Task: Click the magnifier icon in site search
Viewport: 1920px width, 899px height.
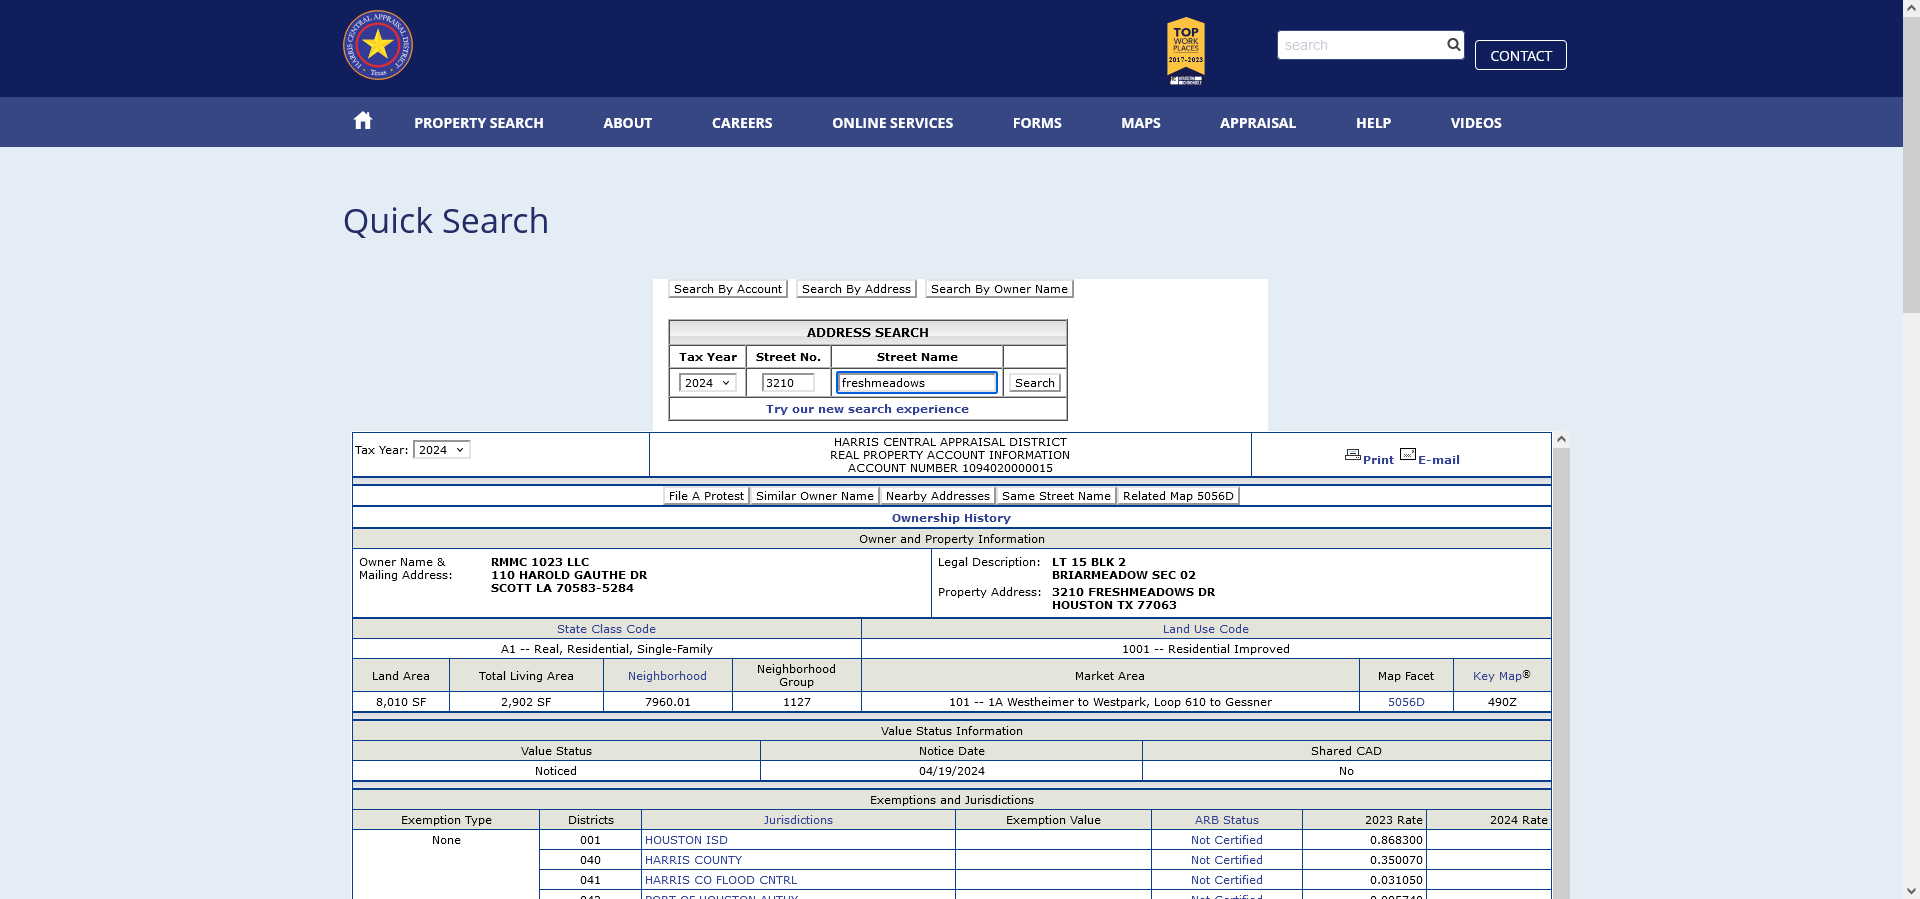Action: pyautogui.click(x=1453, y=45)
